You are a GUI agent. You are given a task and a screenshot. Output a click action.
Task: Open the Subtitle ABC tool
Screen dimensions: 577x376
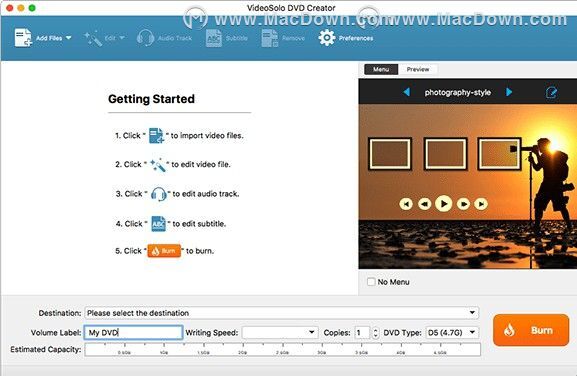click(214, 38)
